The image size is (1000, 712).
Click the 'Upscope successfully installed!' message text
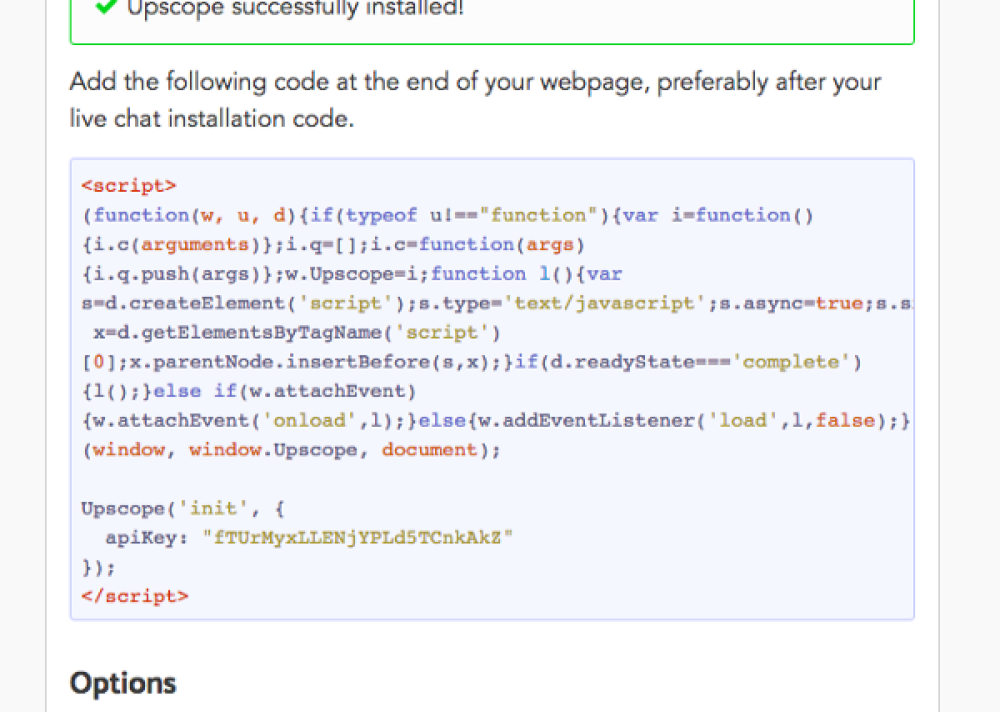[x=295, y=8]
